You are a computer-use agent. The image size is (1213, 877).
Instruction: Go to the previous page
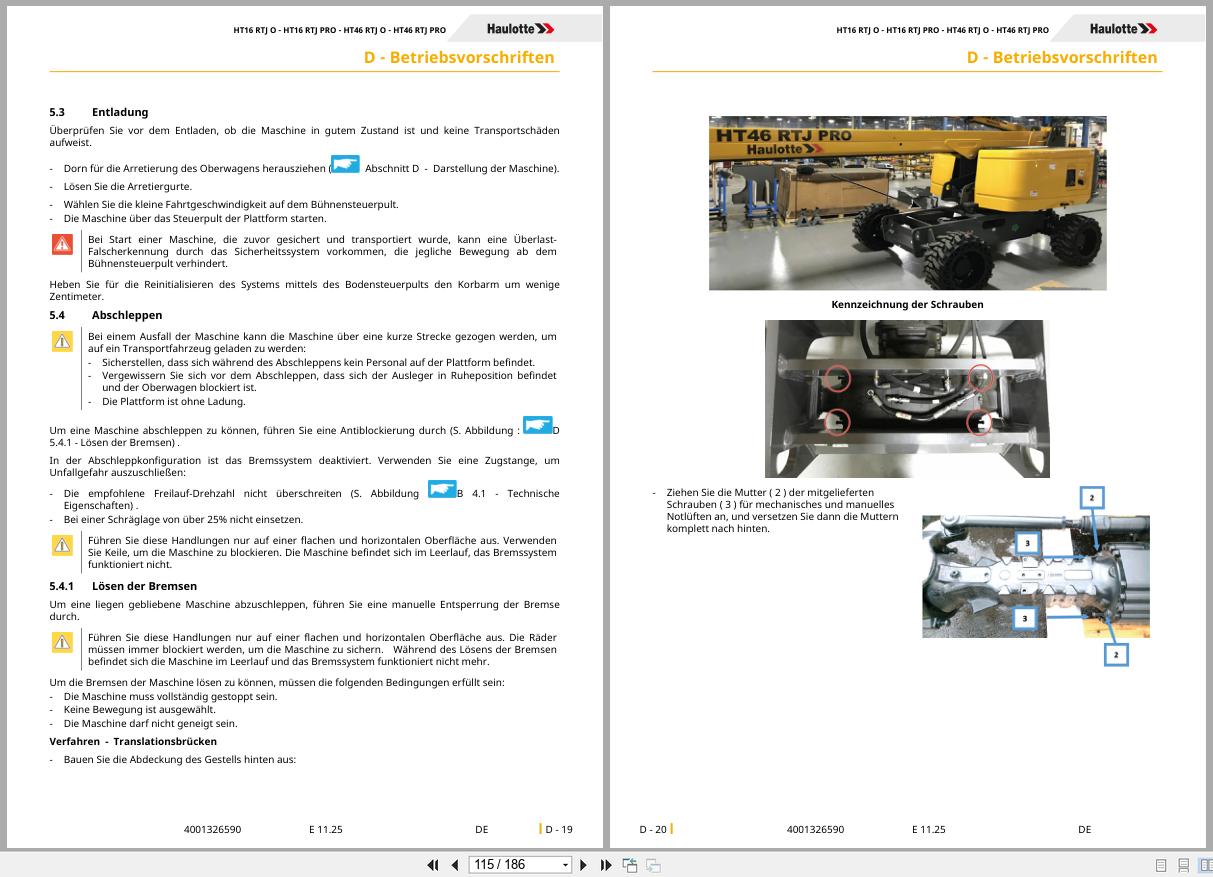pyautogui.click(x=455, y=865)
